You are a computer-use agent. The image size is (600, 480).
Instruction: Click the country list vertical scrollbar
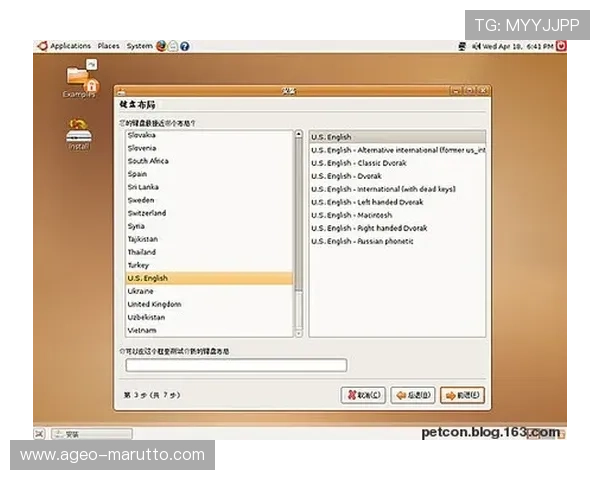298,230
